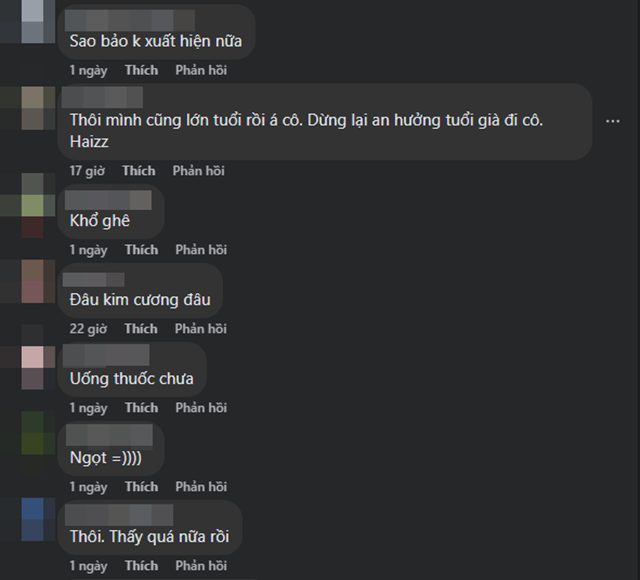Reply to the "Uống thuốc chưa" comment
Image resolution: width=640 pixels, height=580 pixels.
201,408
